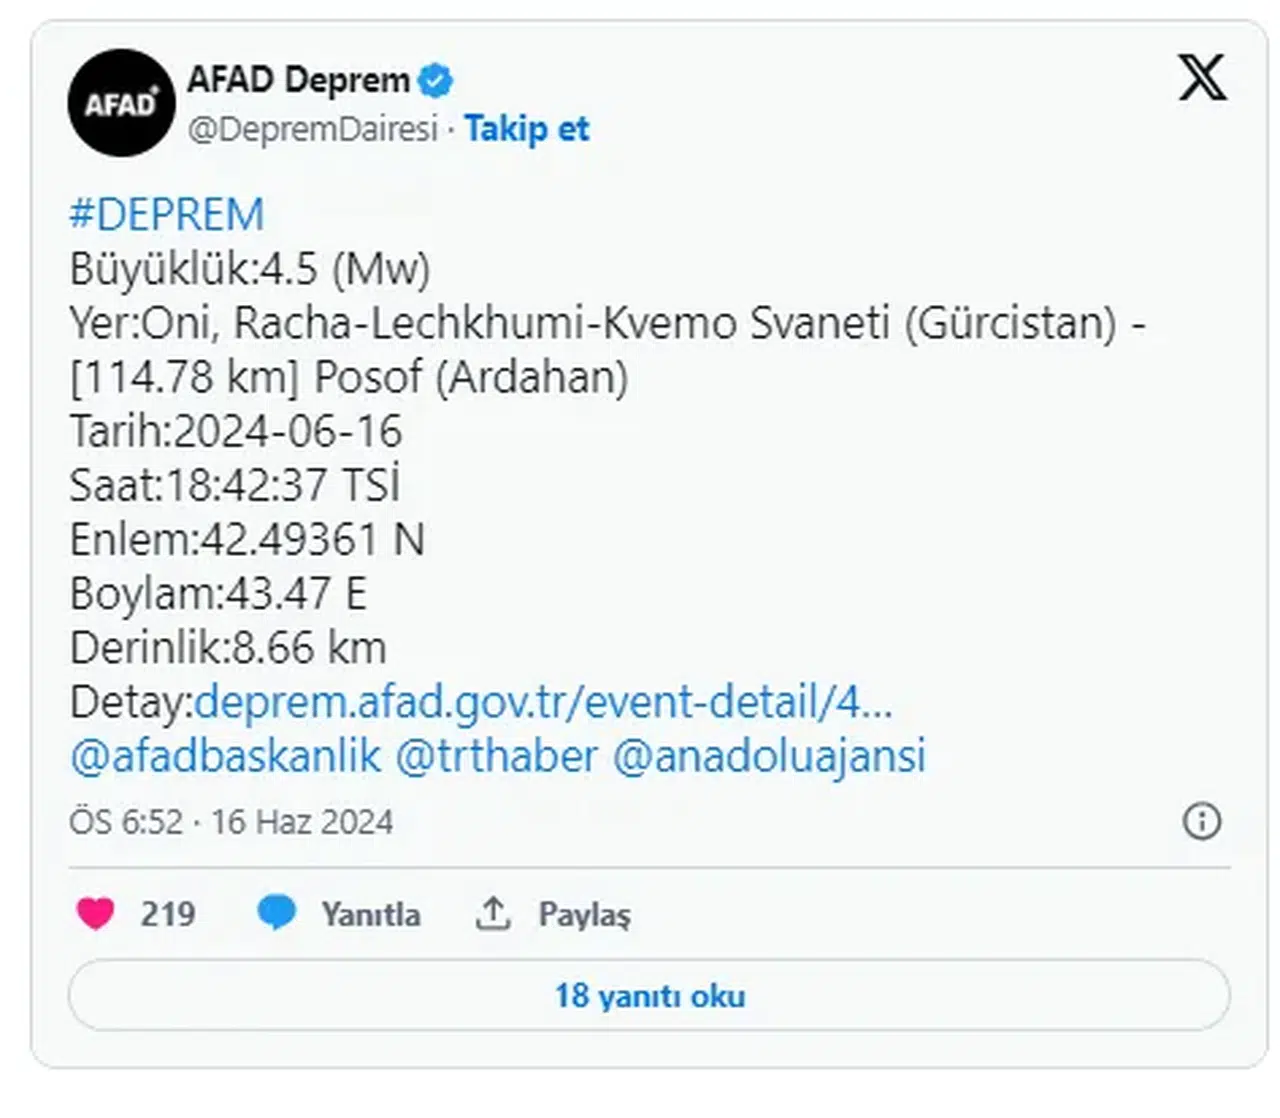1280x1118 pixels.
Task: Follow the account using Takip et
Action: click(527, 128)
